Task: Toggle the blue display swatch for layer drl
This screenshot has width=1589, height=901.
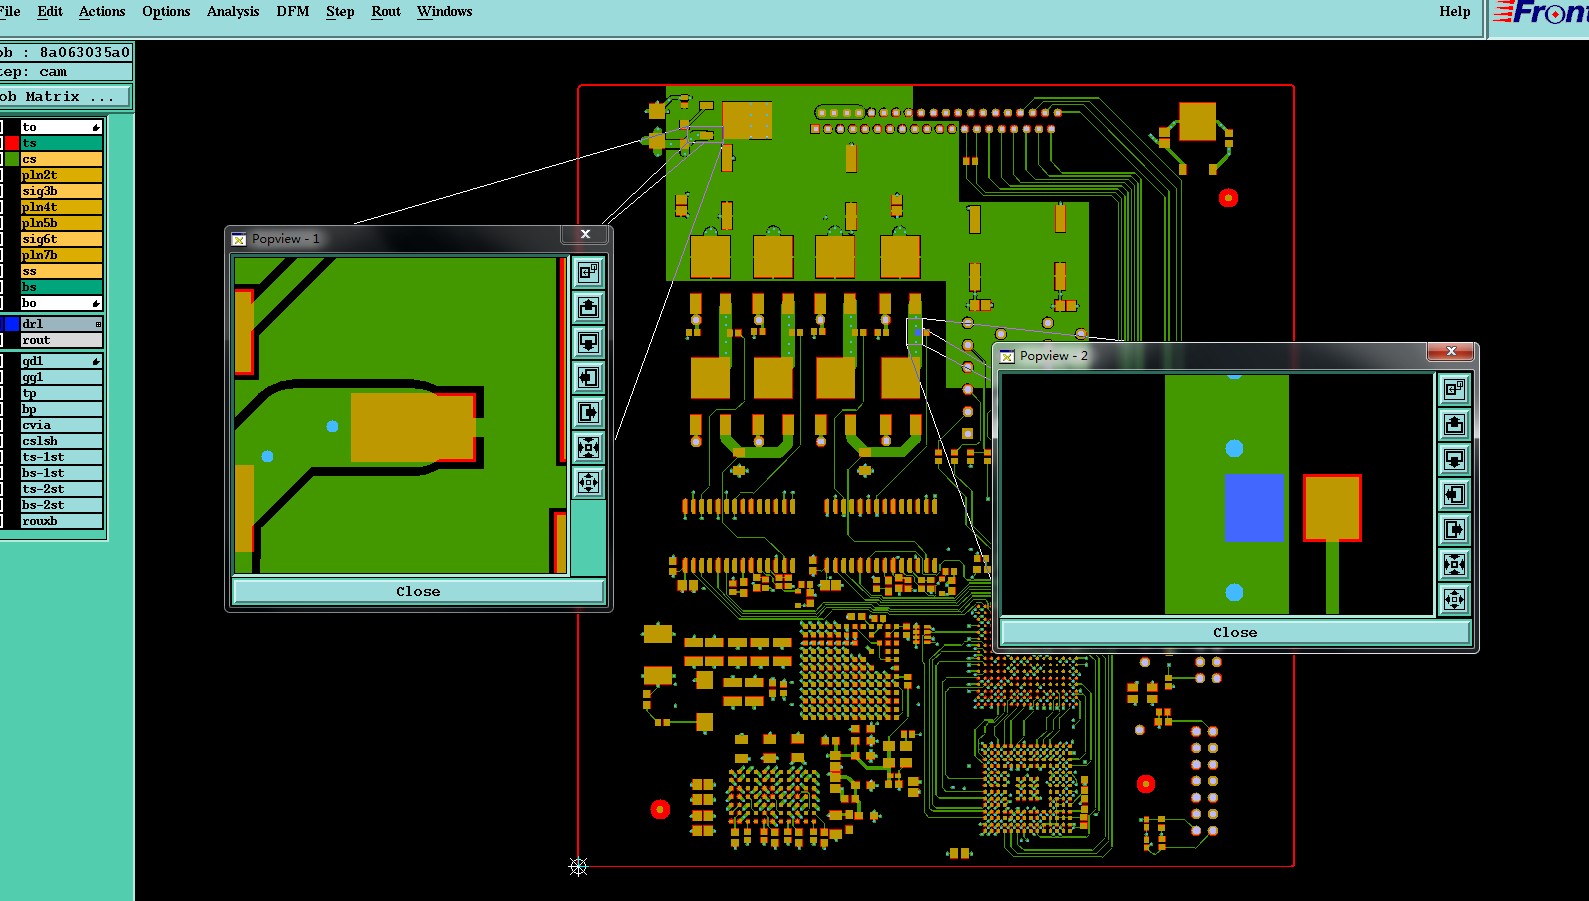Action: click(12, 324)
